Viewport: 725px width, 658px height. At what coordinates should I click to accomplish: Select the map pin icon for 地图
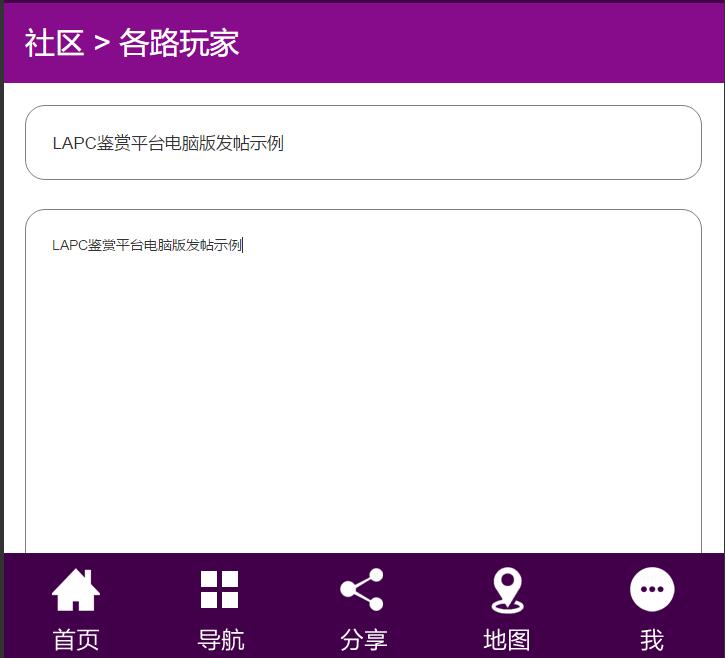click(x=507, y=590)
